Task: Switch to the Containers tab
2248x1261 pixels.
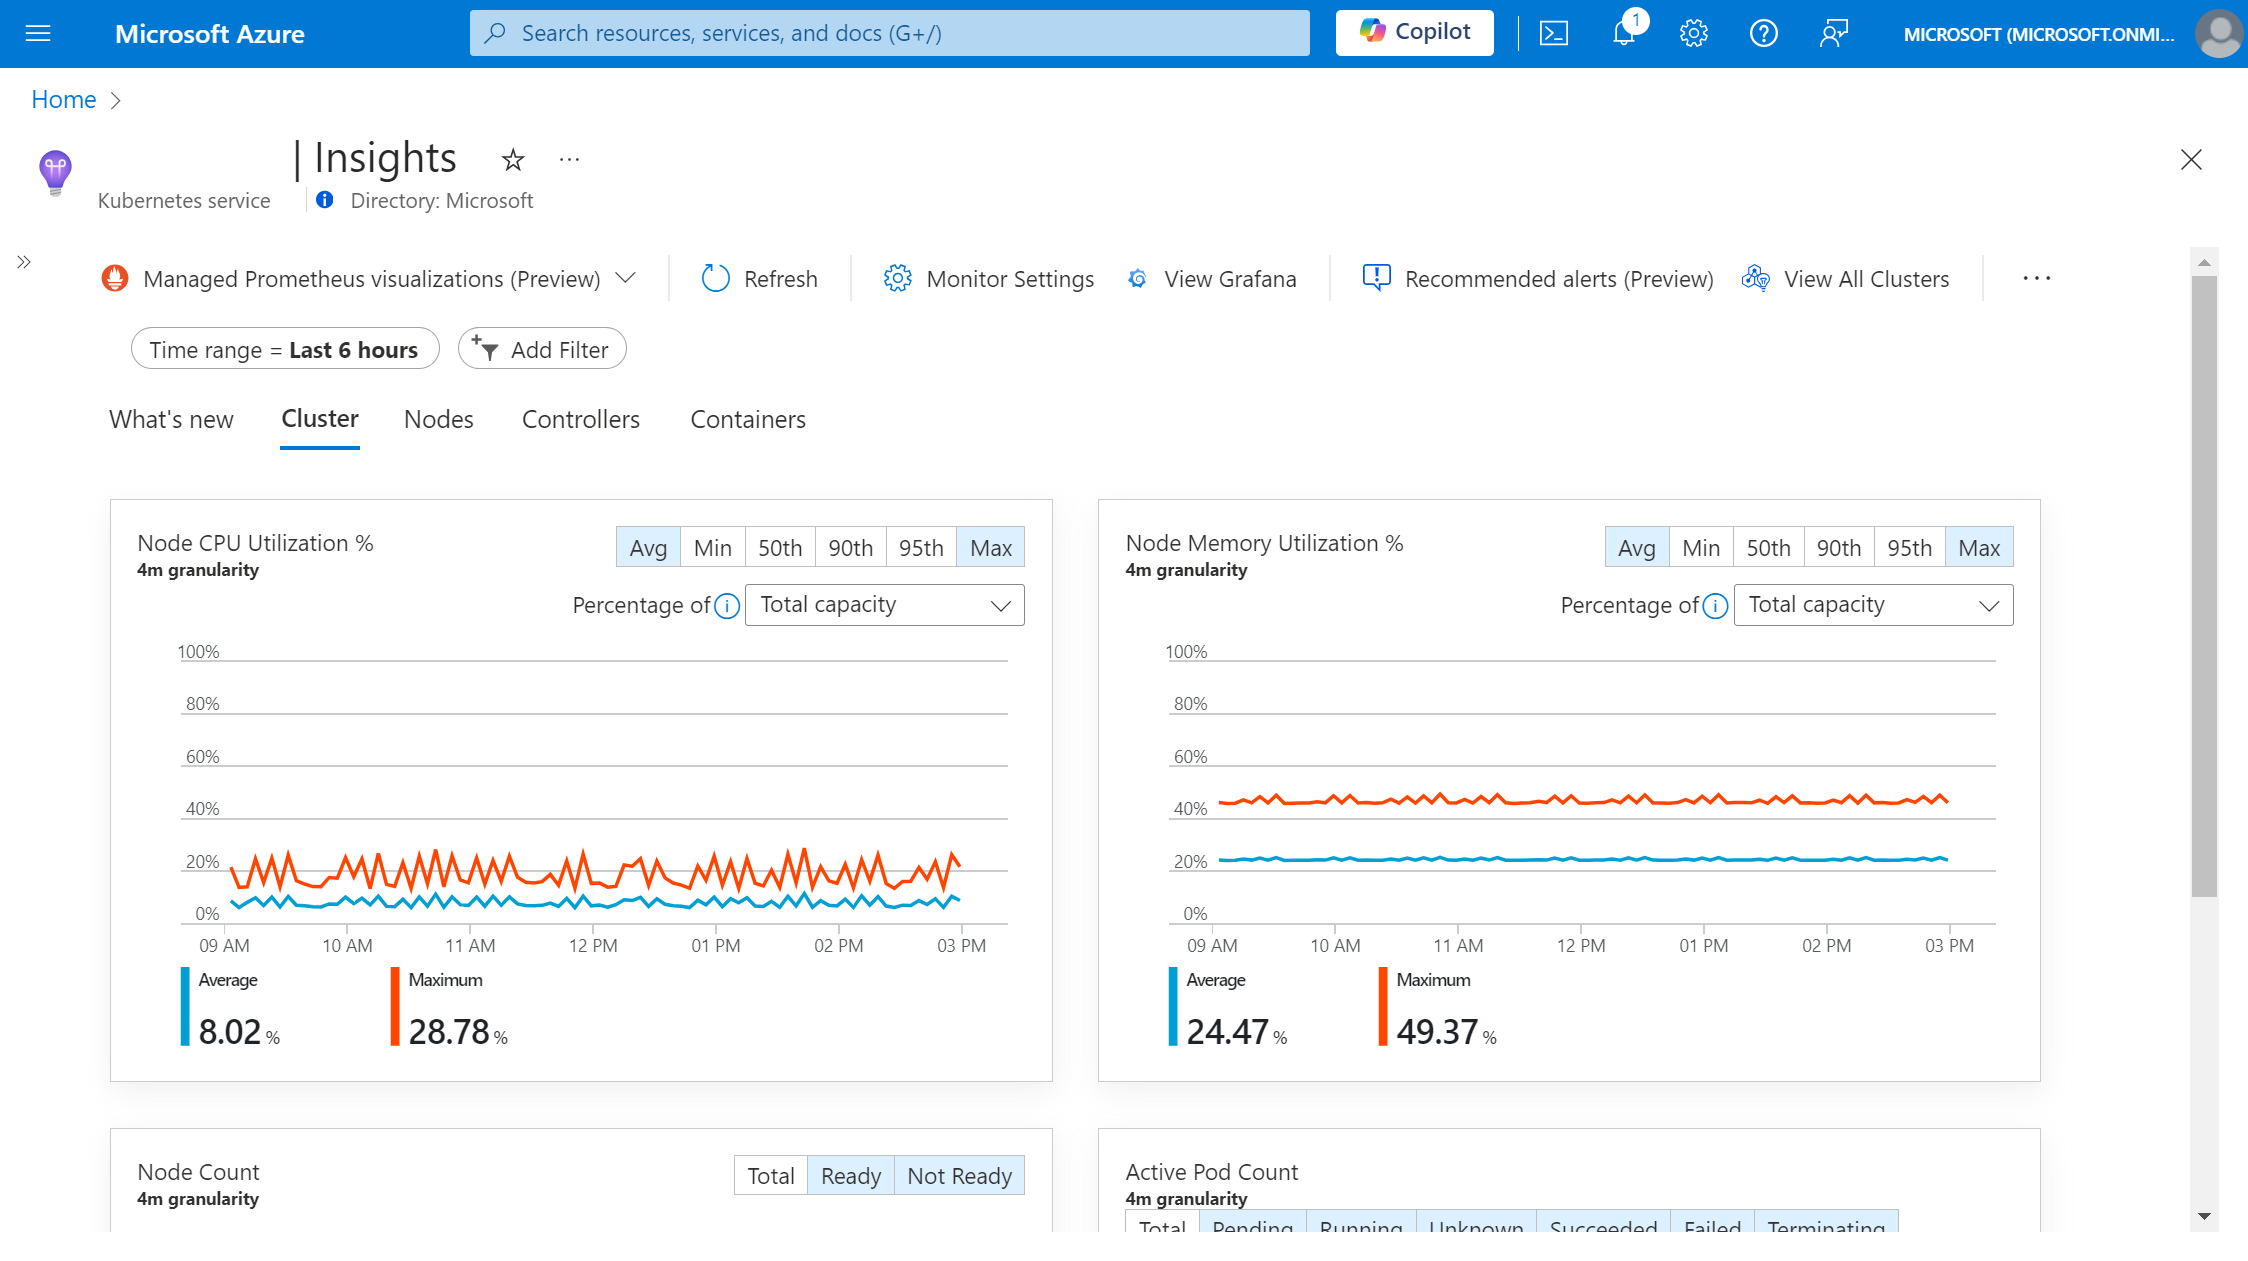Action: pyautogui.click(x=749, y=418)
